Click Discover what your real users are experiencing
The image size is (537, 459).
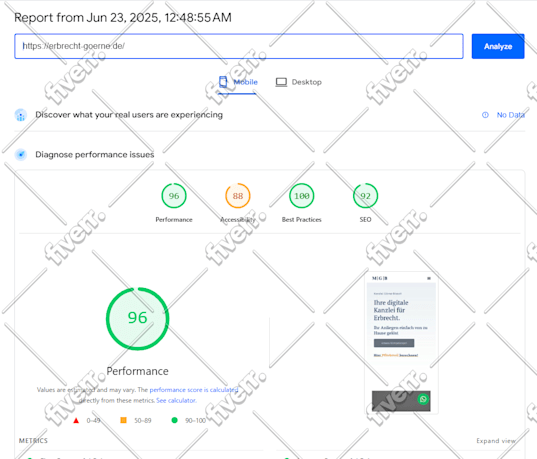[129, 115]
